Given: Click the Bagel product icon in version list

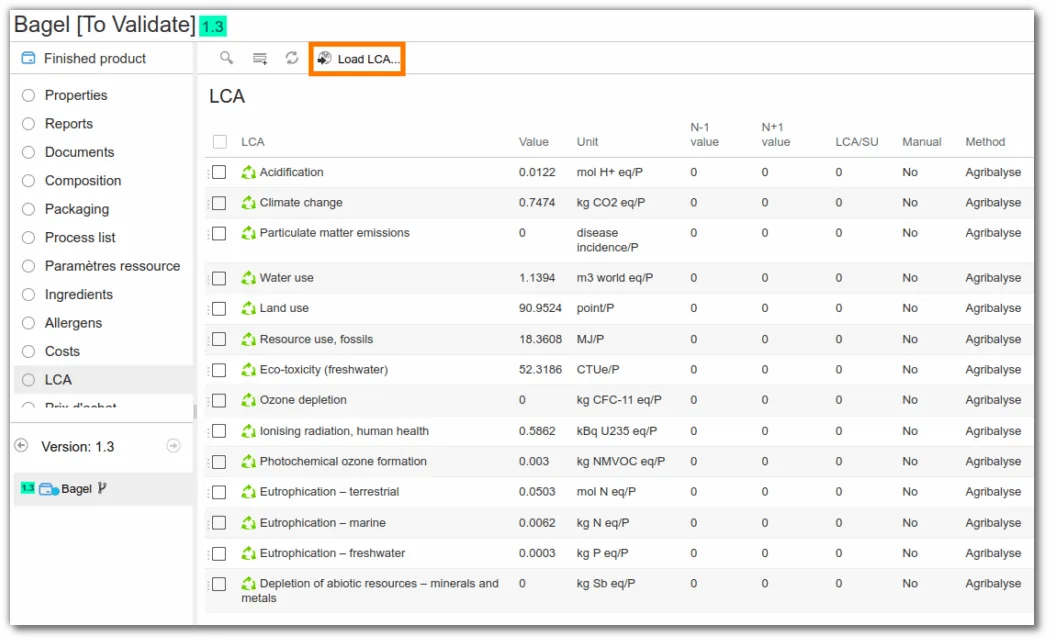Looking at the screenshot, I should (x=49, y=489).
